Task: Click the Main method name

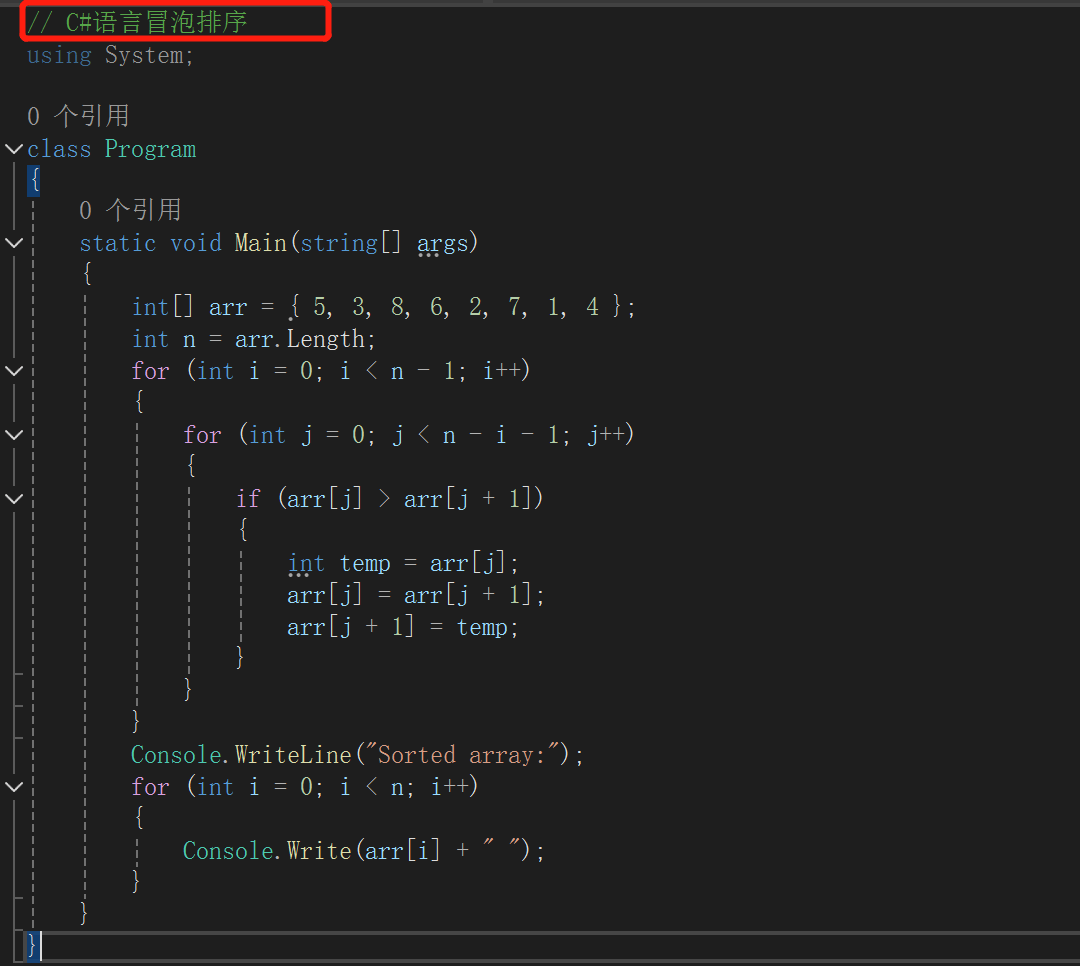Action: (x=260, y=243)
